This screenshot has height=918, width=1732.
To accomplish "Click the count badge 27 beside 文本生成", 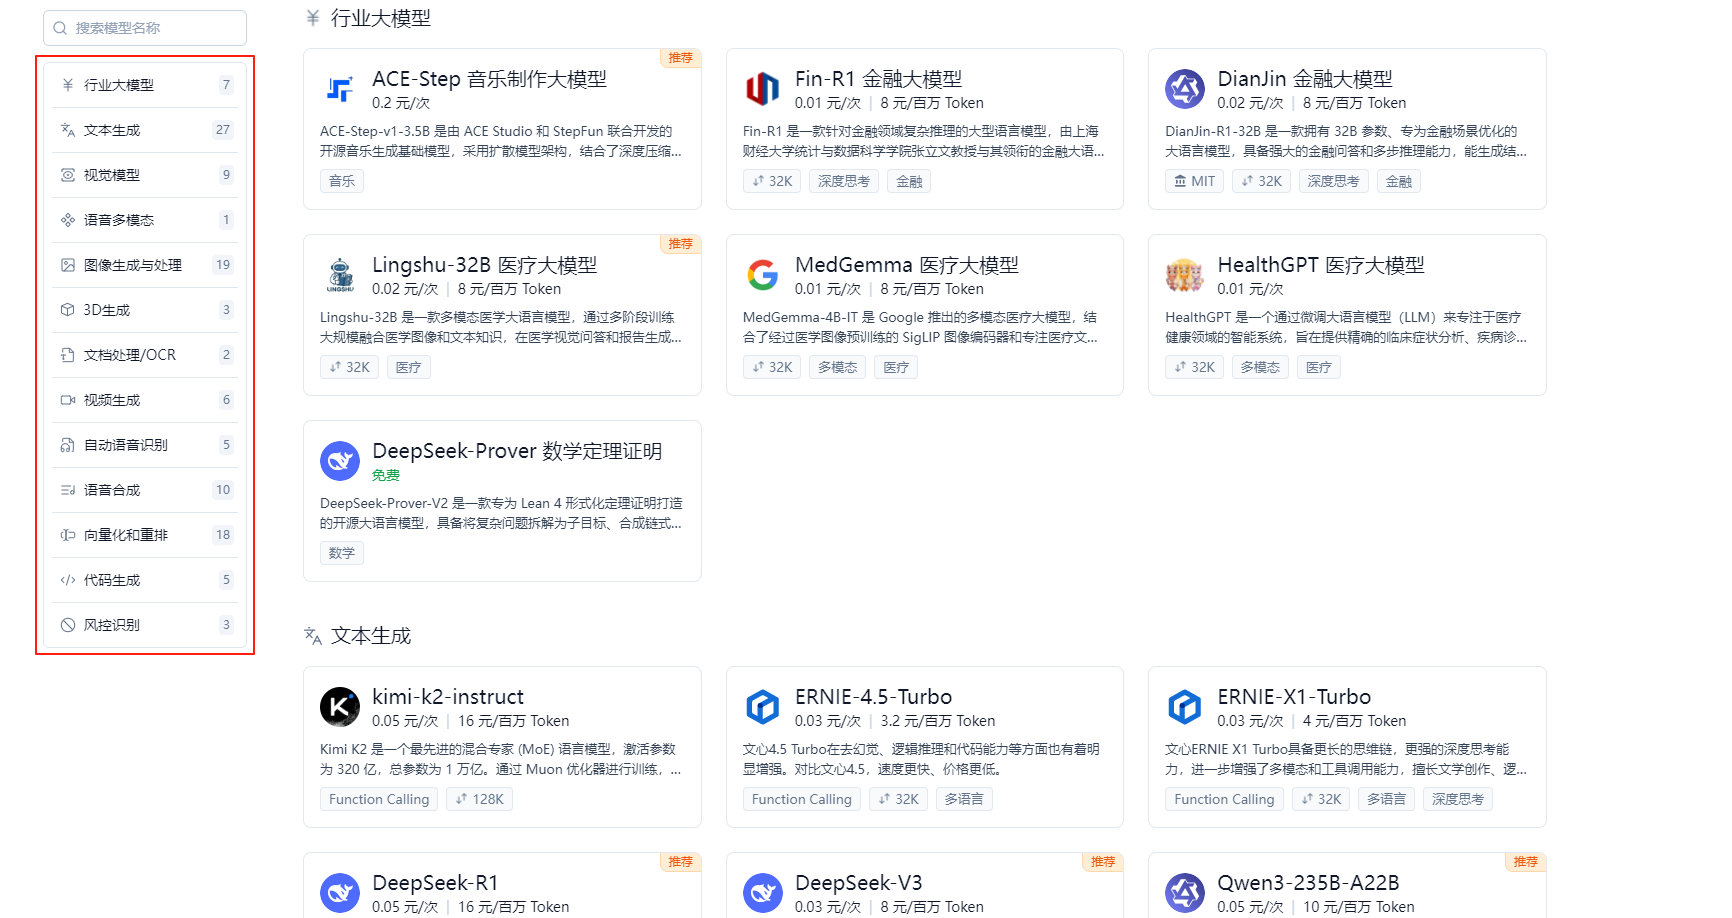I will (223, 130).
